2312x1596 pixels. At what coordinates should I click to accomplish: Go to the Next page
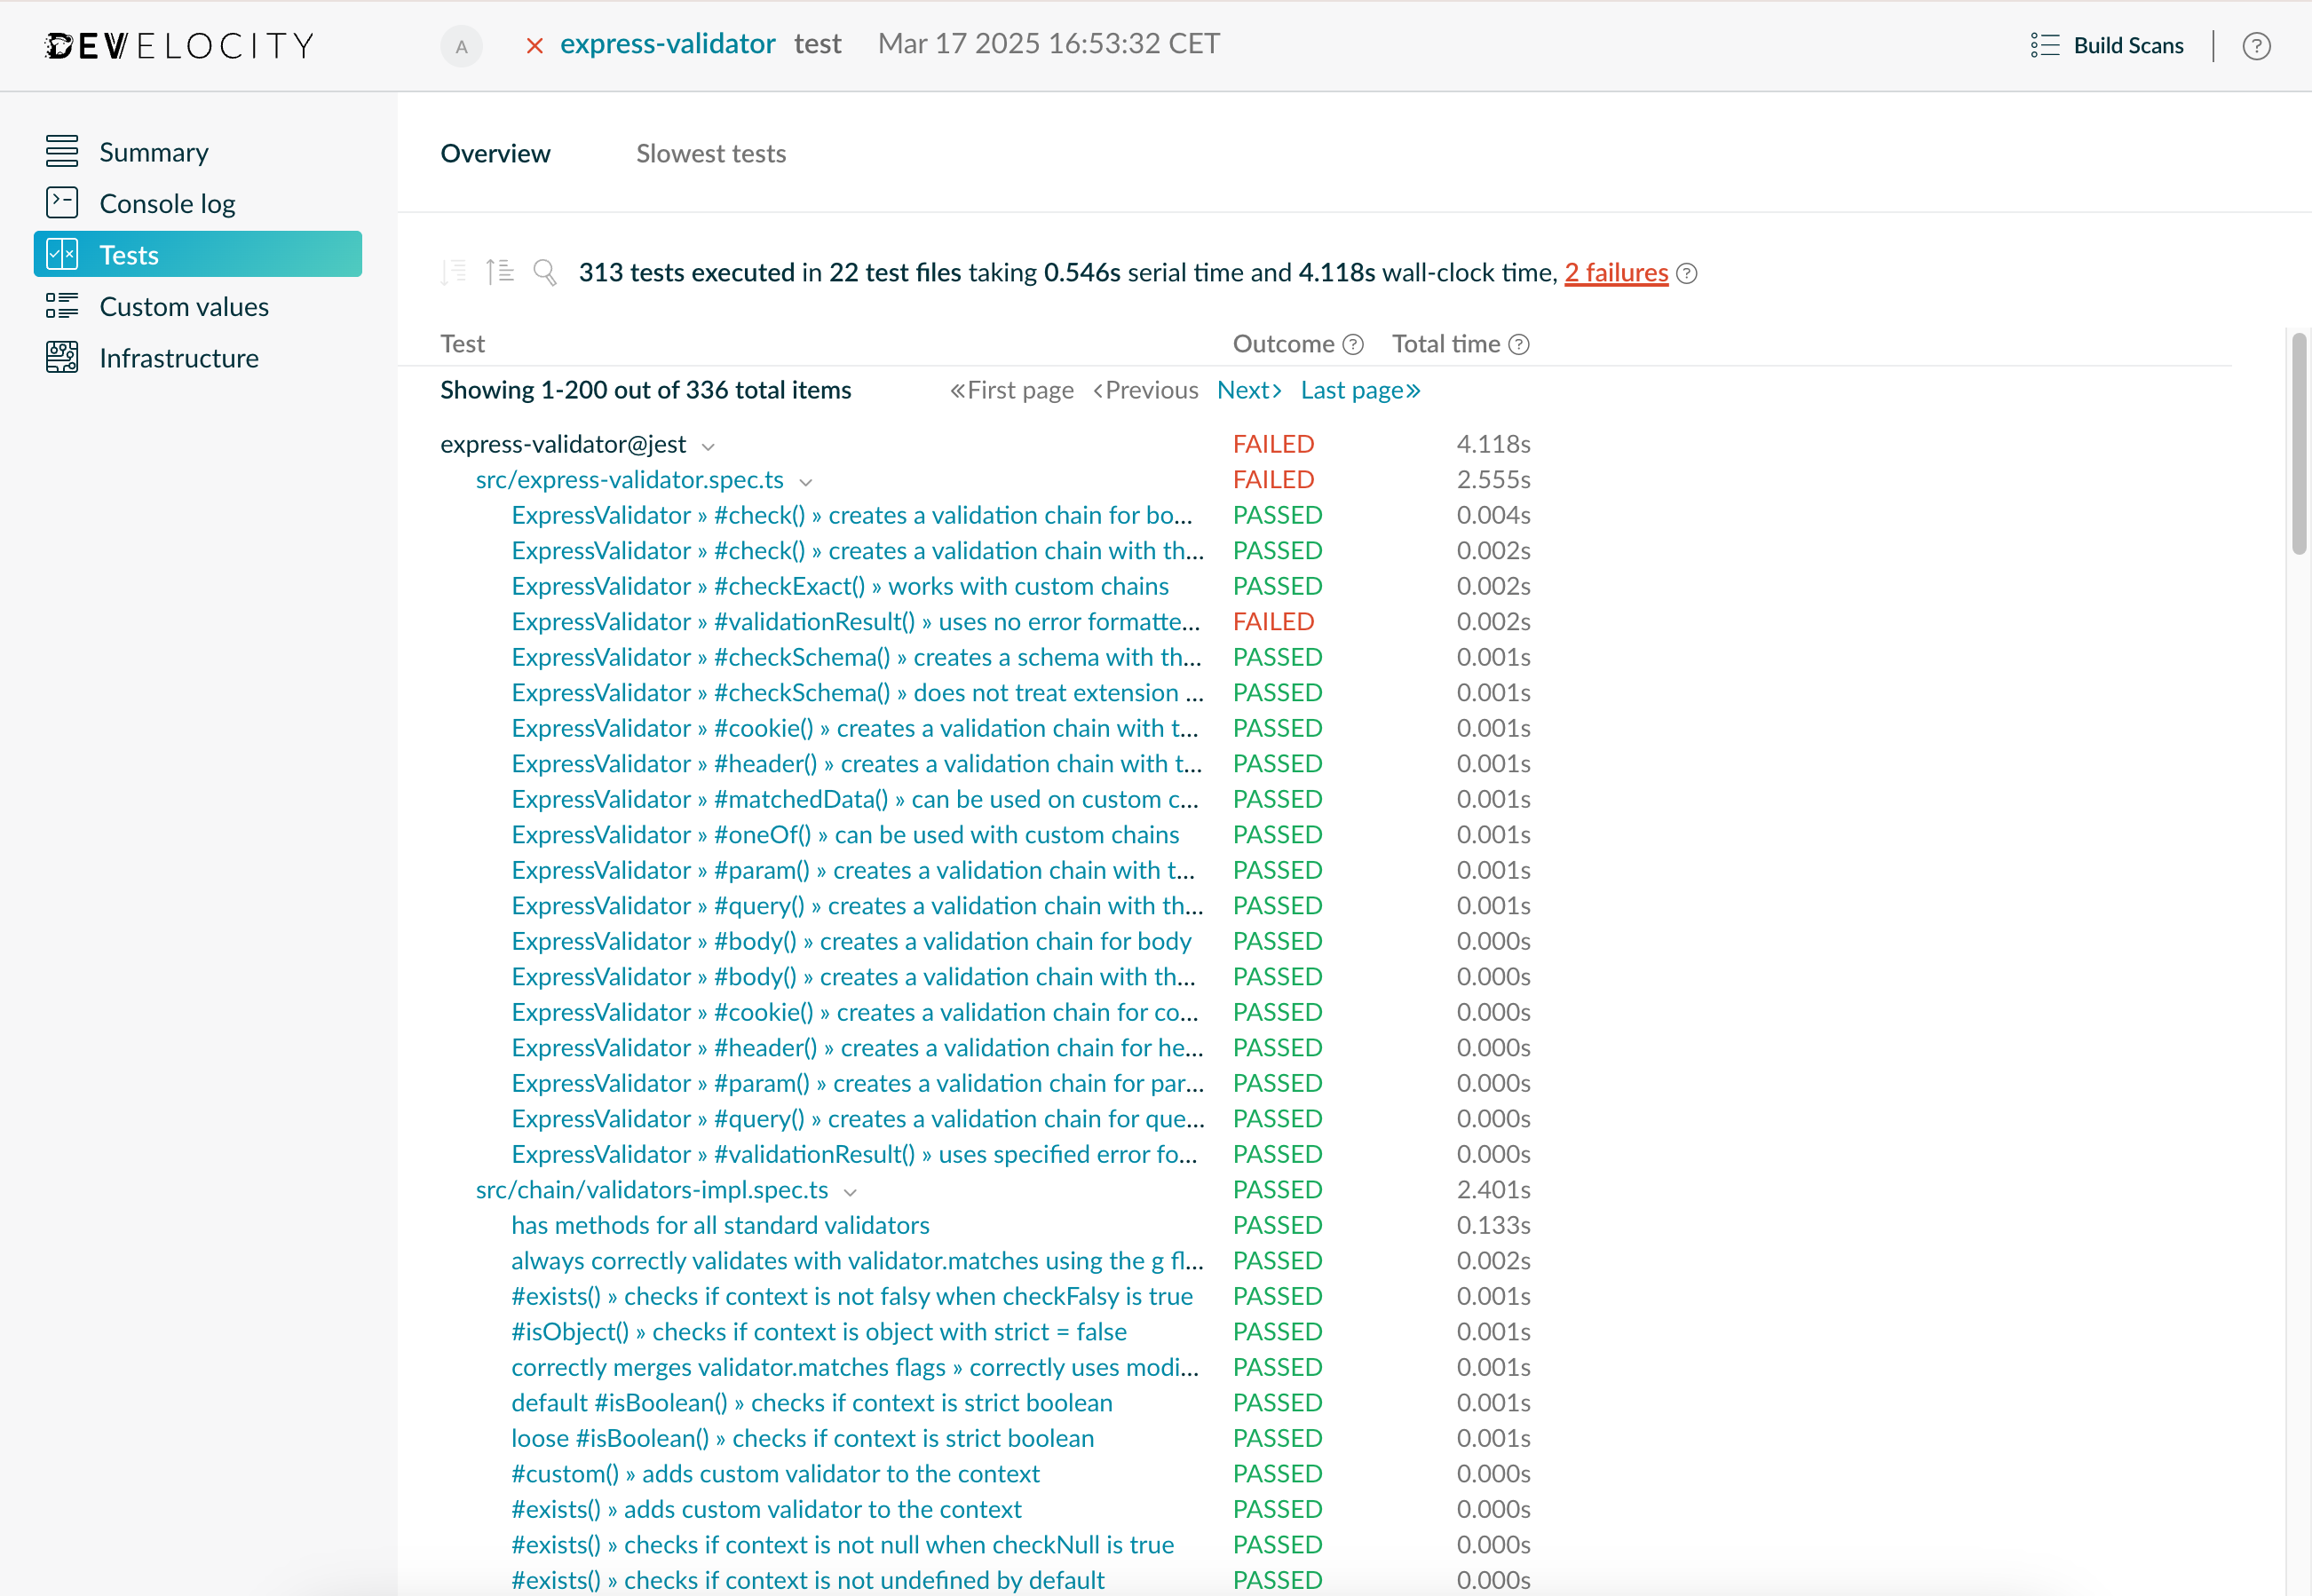[x=1249, y=390]
